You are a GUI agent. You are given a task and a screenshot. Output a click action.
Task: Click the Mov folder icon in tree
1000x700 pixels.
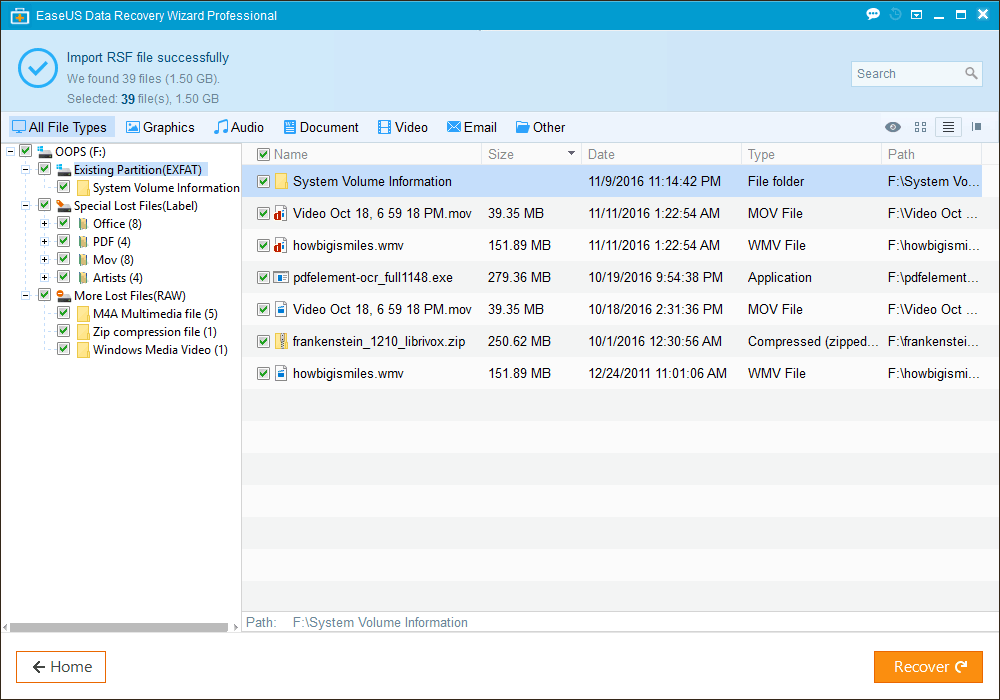pos(83,259)
